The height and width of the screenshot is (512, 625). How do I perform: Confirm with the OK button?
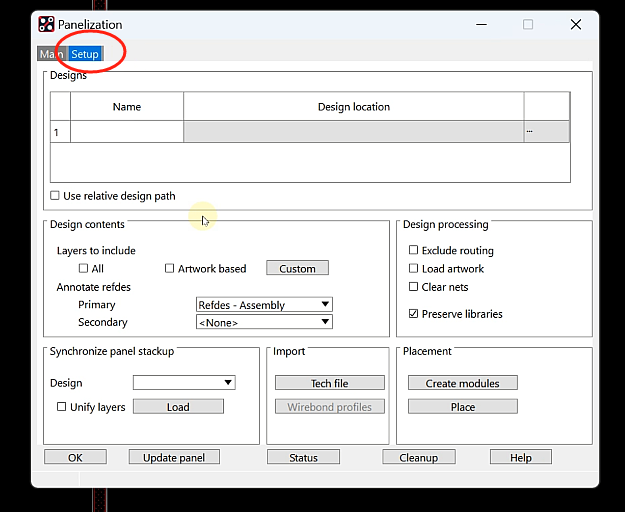75,457
